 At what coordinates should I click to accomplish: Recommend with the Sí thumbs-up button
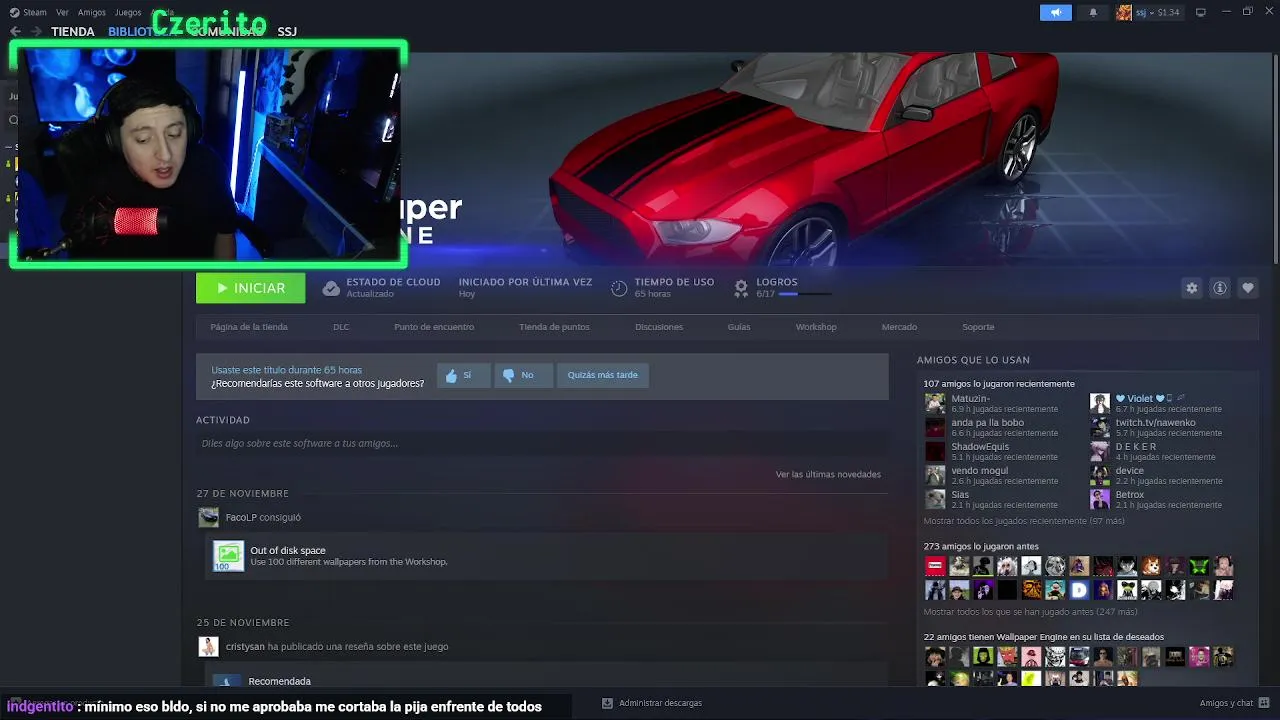pos(464,375)
